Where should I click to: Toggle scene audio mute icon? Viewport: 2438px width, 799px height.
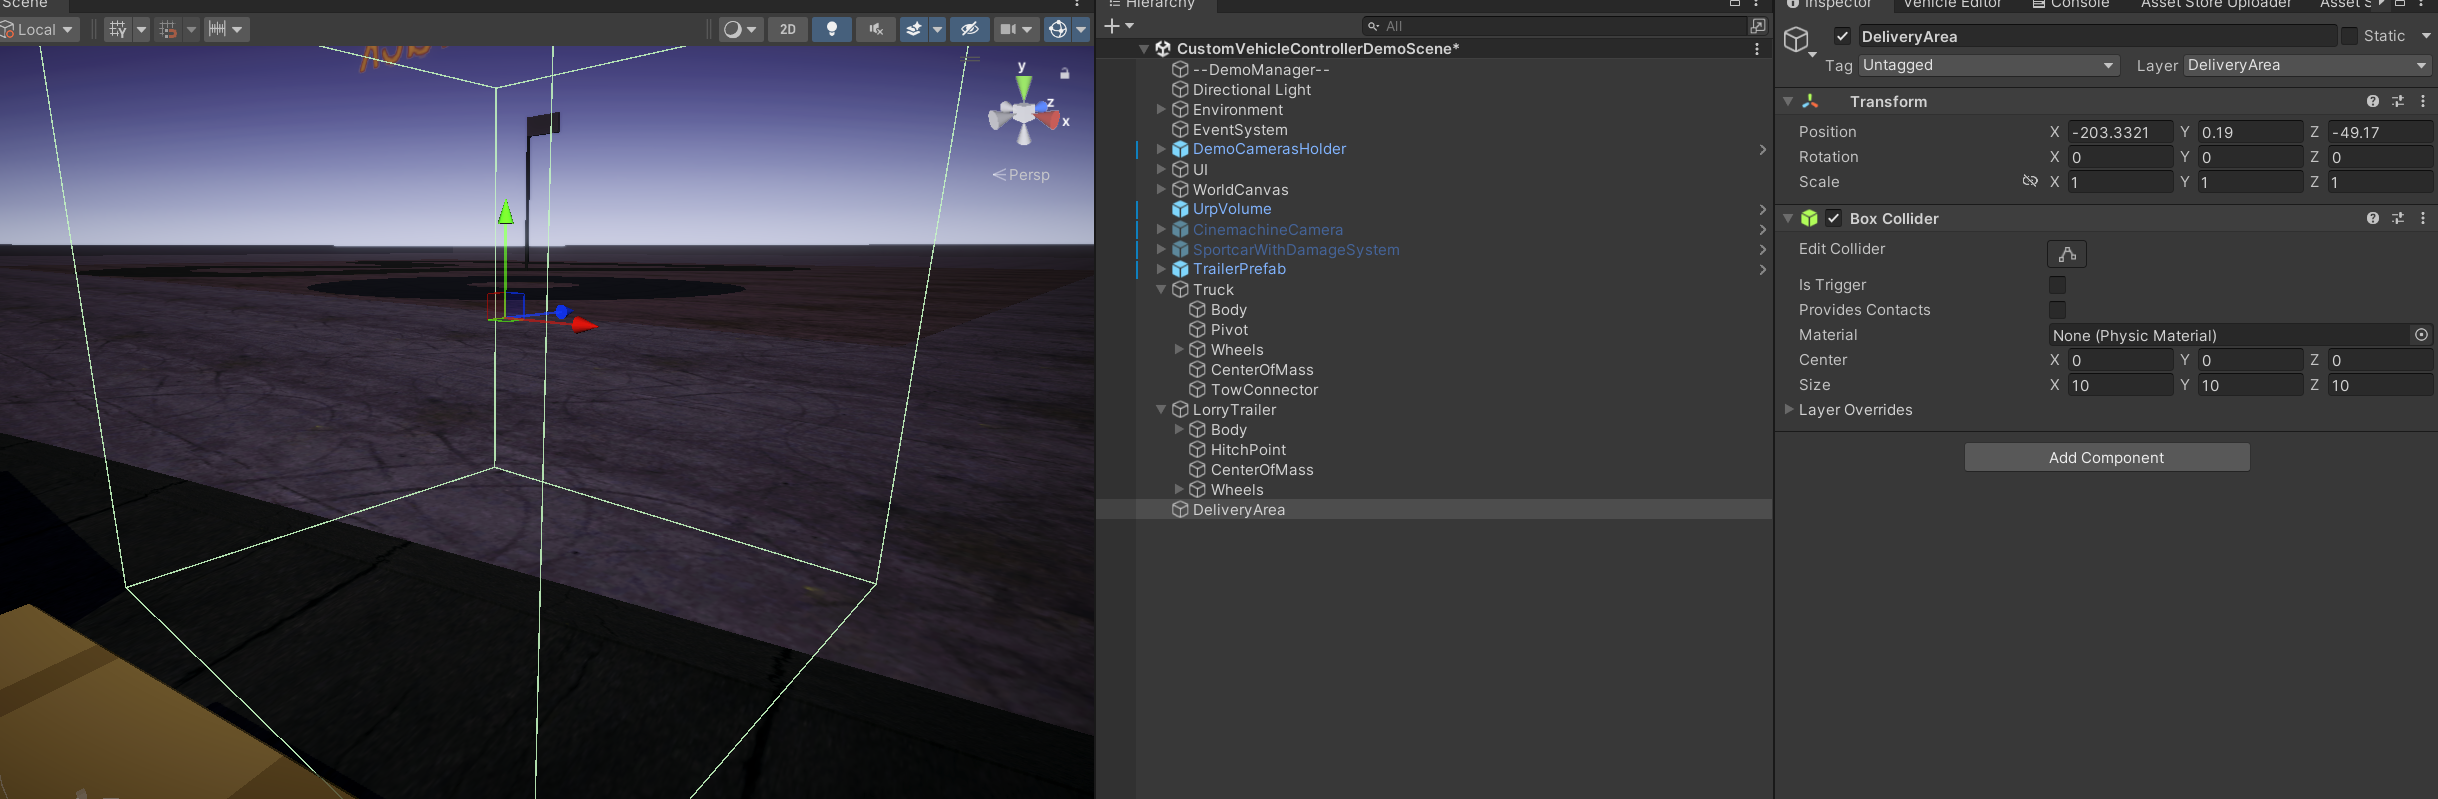click(x=876, y=29)
